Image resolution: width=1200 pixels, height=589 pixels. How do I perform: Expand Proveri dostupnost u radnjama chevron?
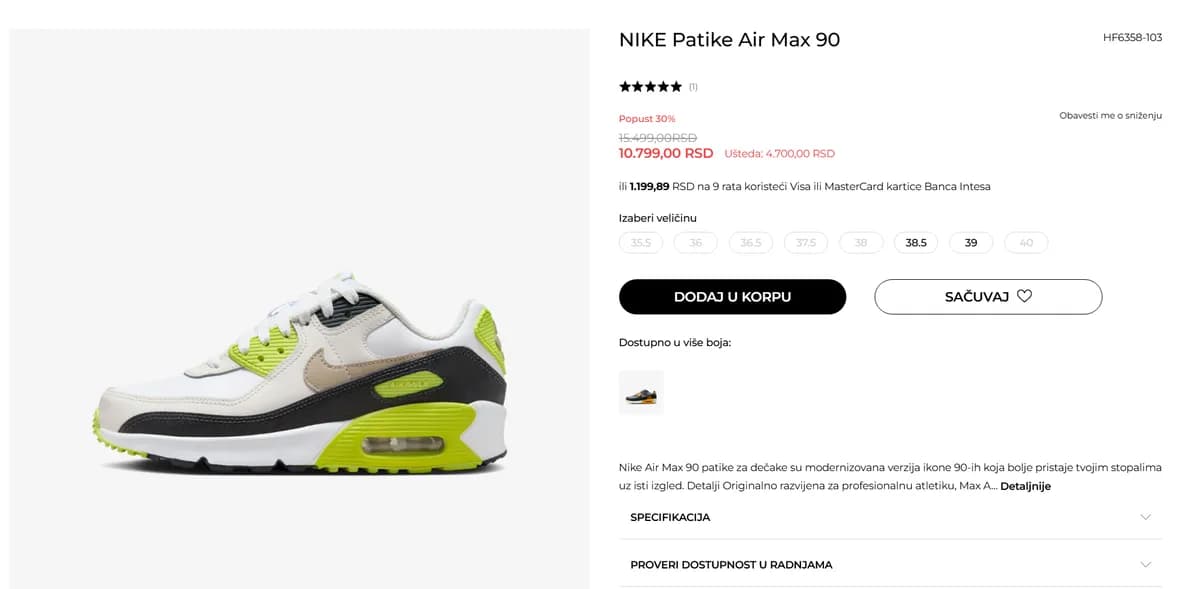[x=1145, y=565]
